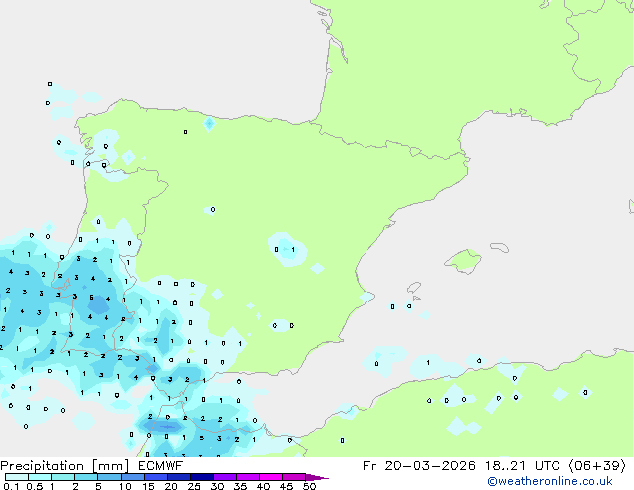Pick the 2–5 mm legend swatch
Image resolution: width=634 pixels, height=490 pixels.
coord(86,477)
